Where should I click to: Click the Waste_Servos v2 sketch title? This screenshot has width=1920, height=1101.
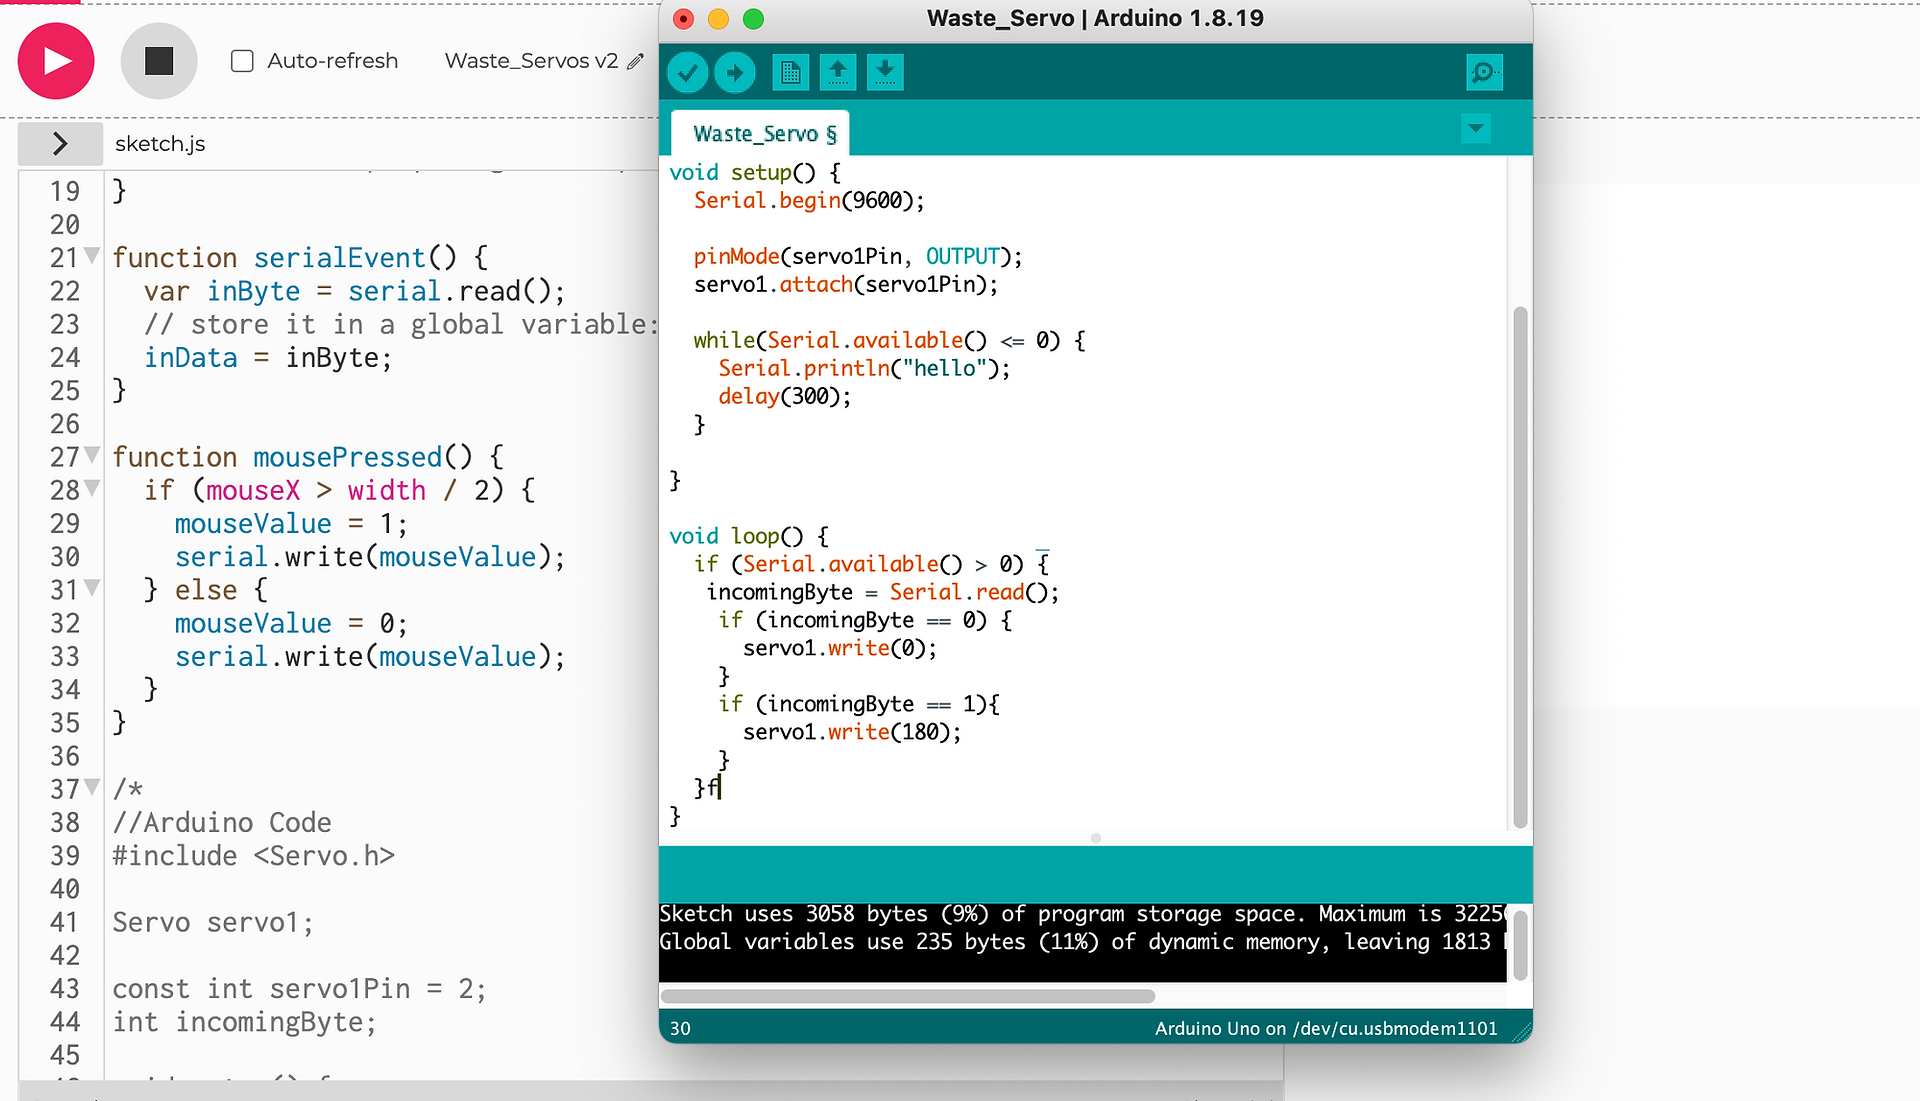pos(531,61)
